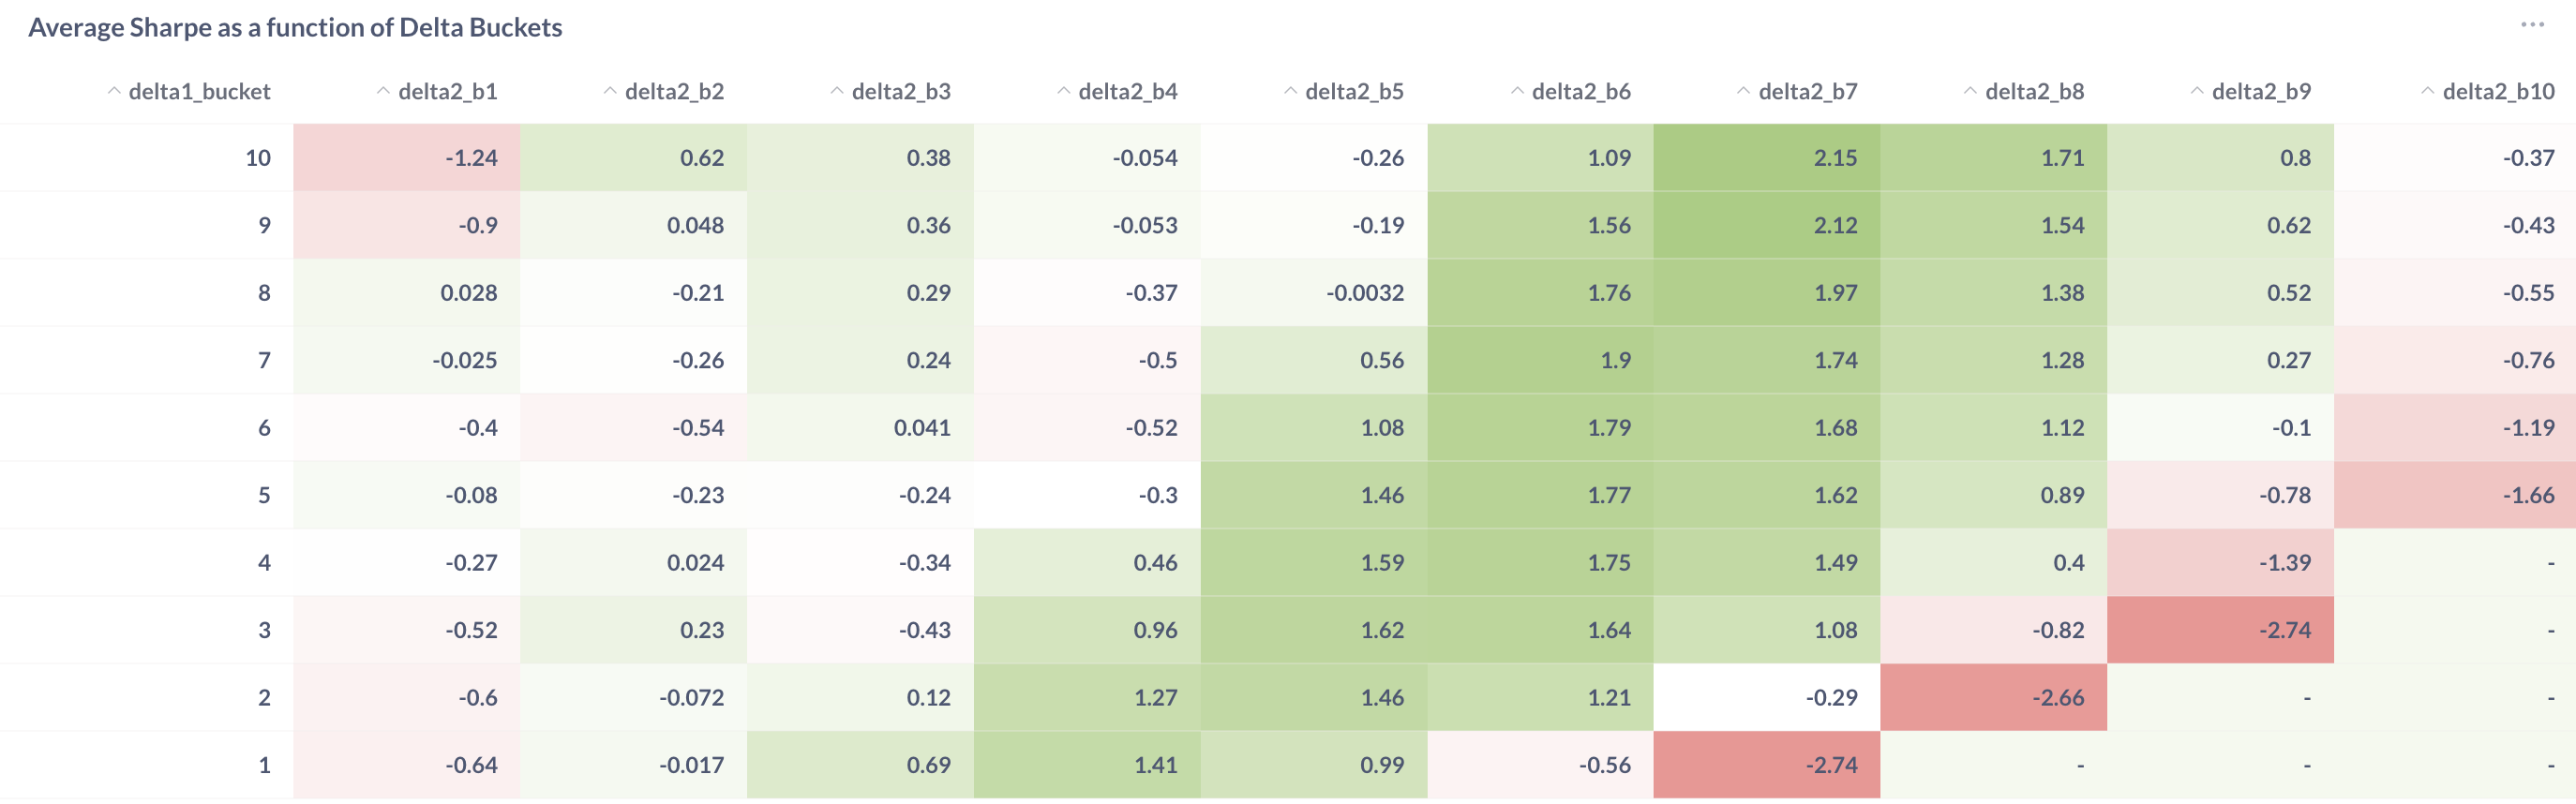Viewport: 2576px width, 804px height.
Task: Click sort arrow icon beside delta2_b2
Action: tap(610, 91)
